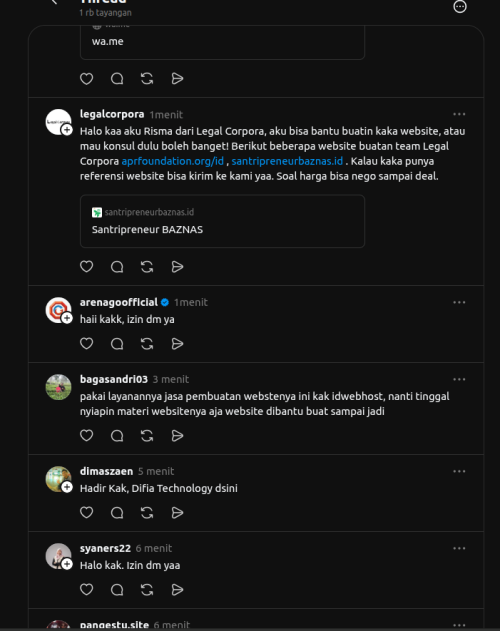Repost bagasandri03's reply
The width and height of the screenshot is (500, 631).
[x=147, y=436]
